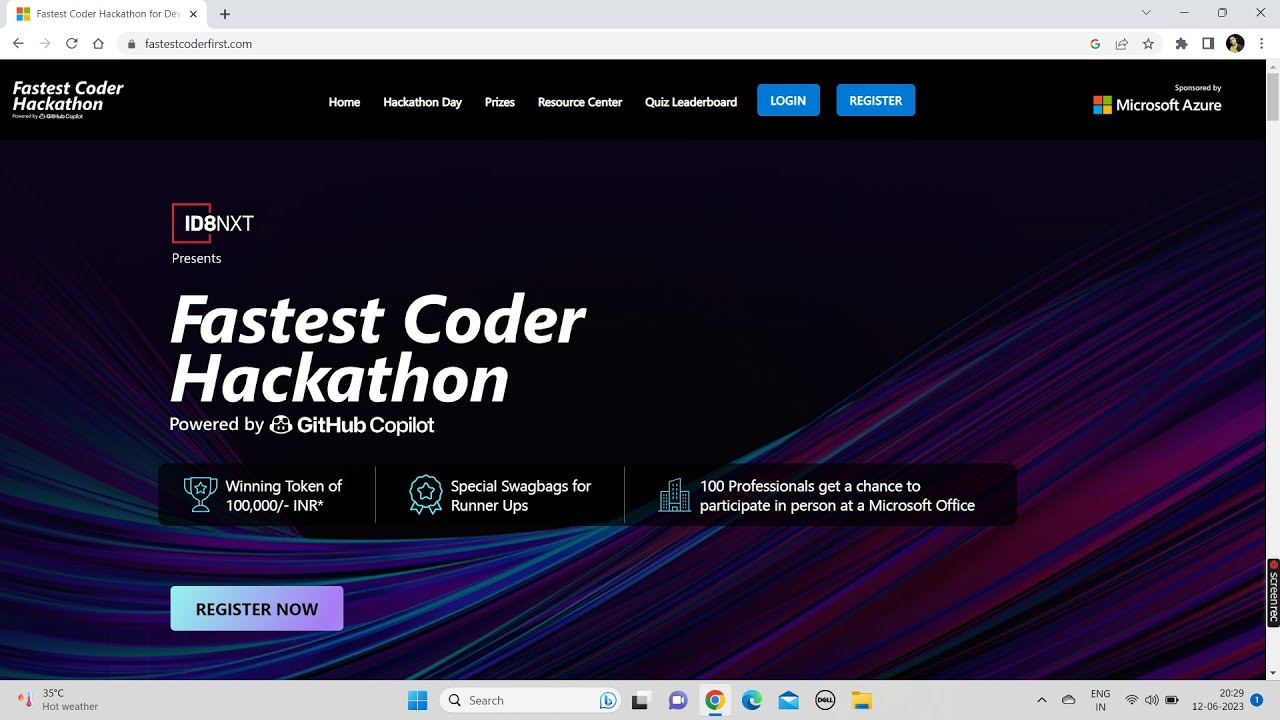This screenshot has width=1280, height=720.
Task: Click the browser forward arrow
Action: [45, 44]
